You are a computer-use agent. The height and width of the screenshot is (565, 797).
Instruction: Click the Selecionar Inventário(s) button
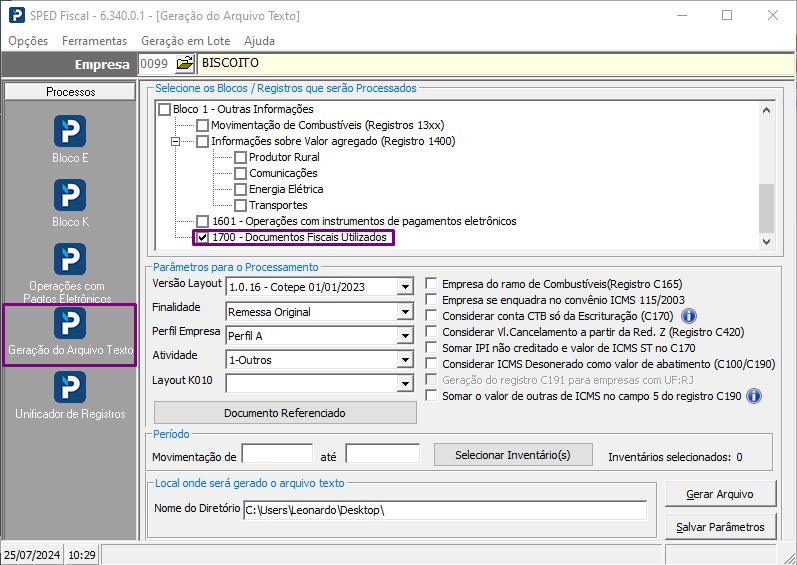(513, 455)
